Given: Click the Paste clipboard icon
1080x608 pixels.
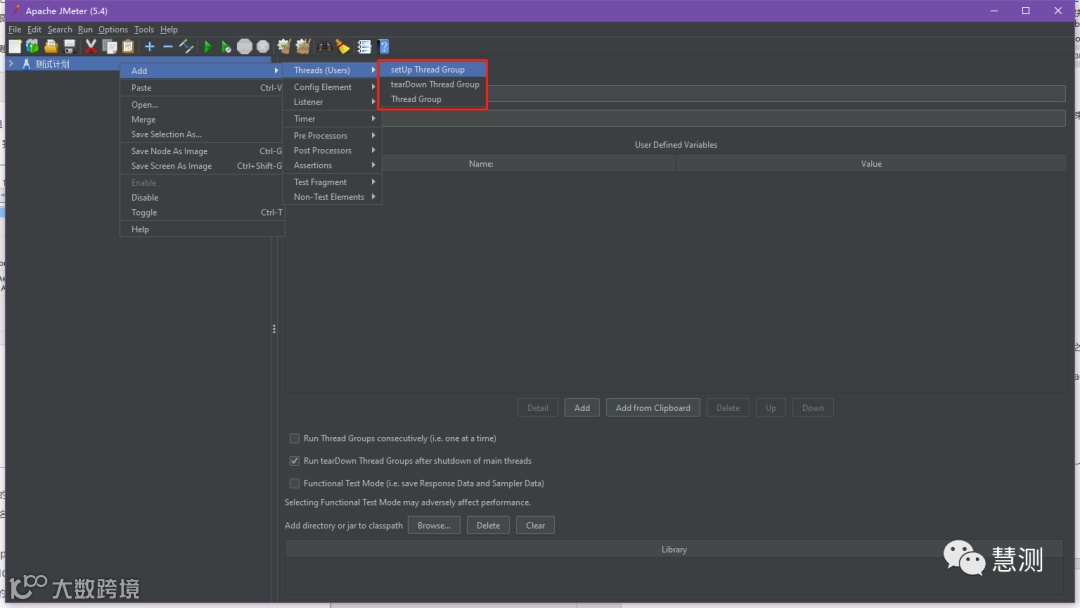Looking at the screenshot, I should click(128, 47).
